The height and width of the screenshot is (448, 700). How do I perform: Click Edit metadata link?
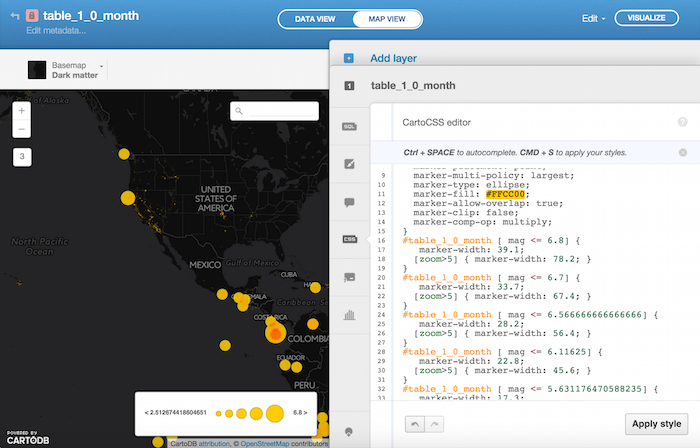click(56, 30)
